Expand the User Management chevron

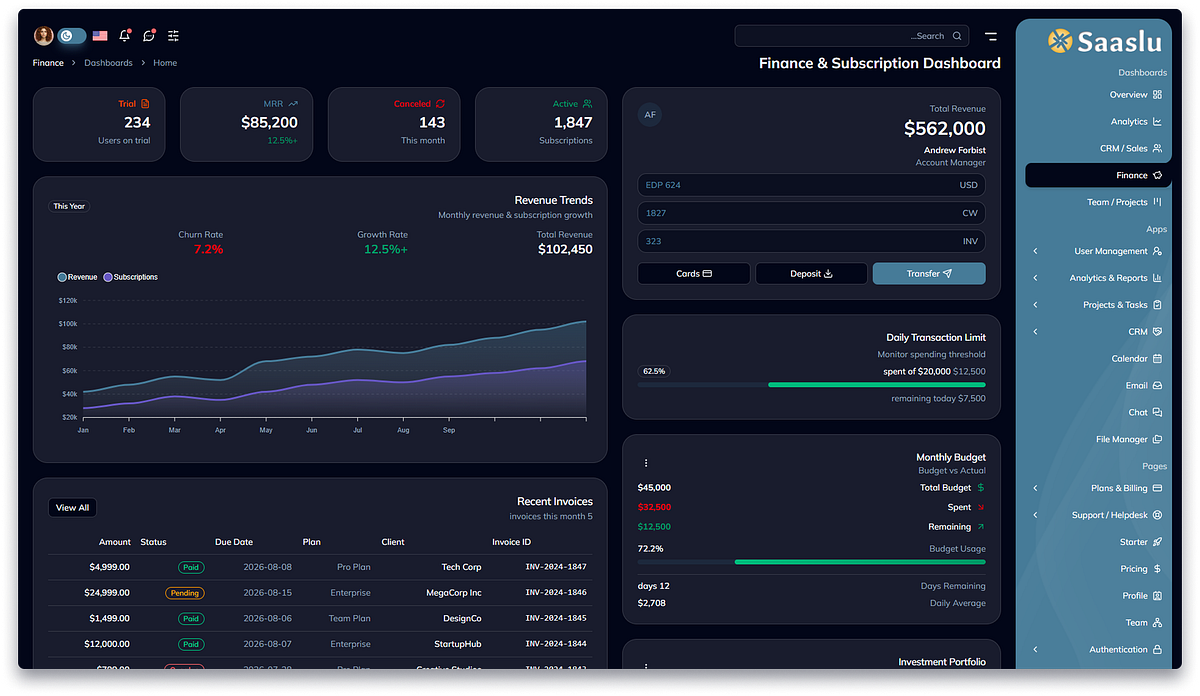point(1035,251)
